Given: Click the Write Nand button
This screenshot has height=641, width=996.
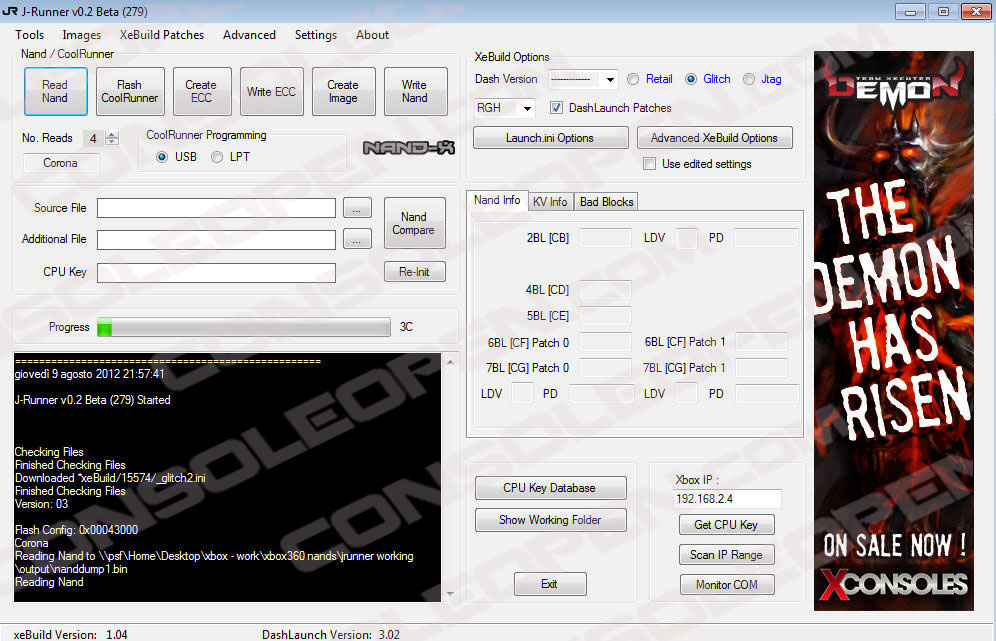Looking at the screenshot, I should (x=415, y=91).
